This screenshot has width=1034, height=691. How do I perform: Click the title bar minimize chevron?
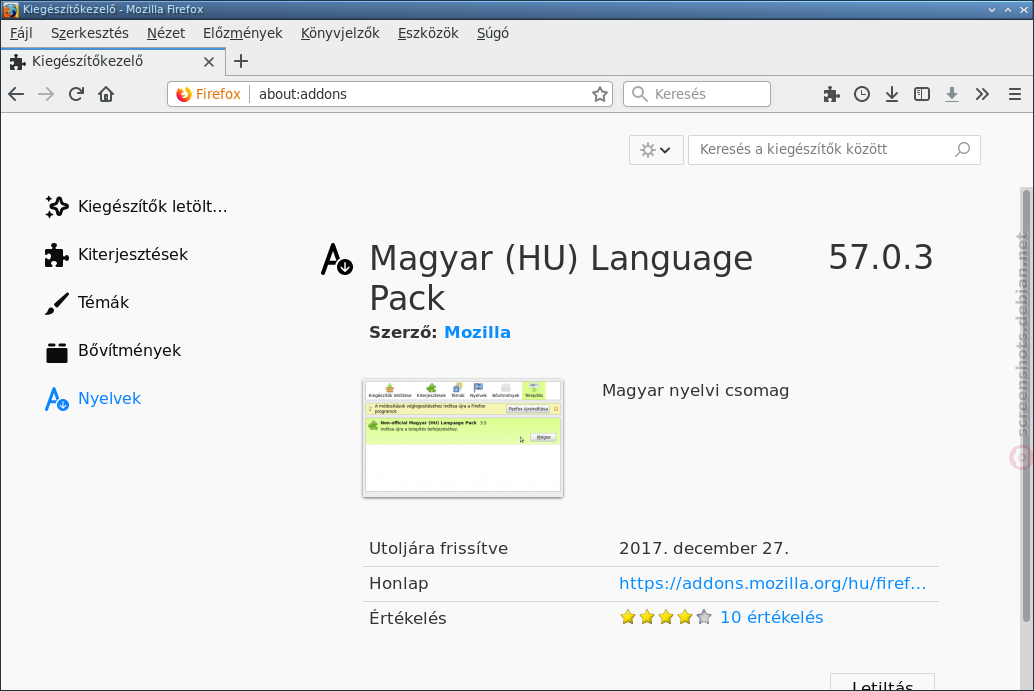pos(992,10)
